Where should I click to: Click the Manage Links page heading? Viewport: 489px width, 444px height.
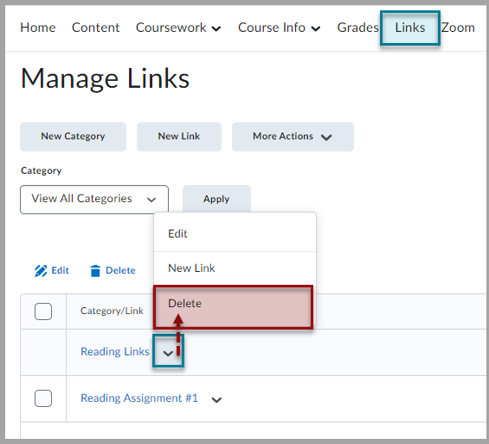pos(105,79)
